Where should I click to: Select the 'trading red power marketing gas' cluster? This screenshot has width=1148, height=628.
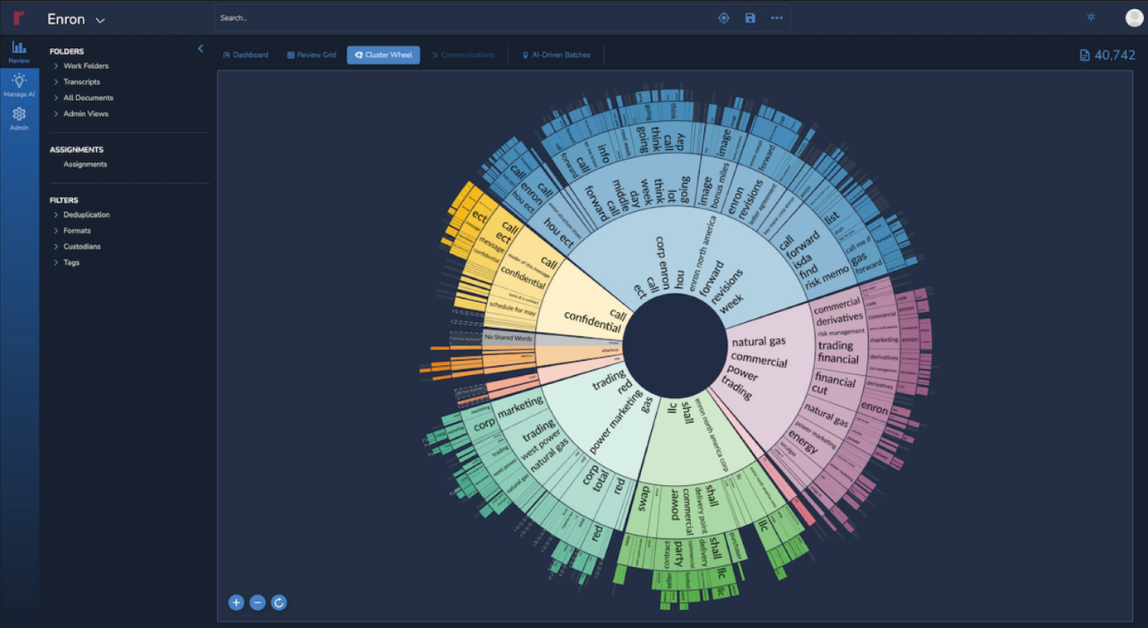[604, 417]
